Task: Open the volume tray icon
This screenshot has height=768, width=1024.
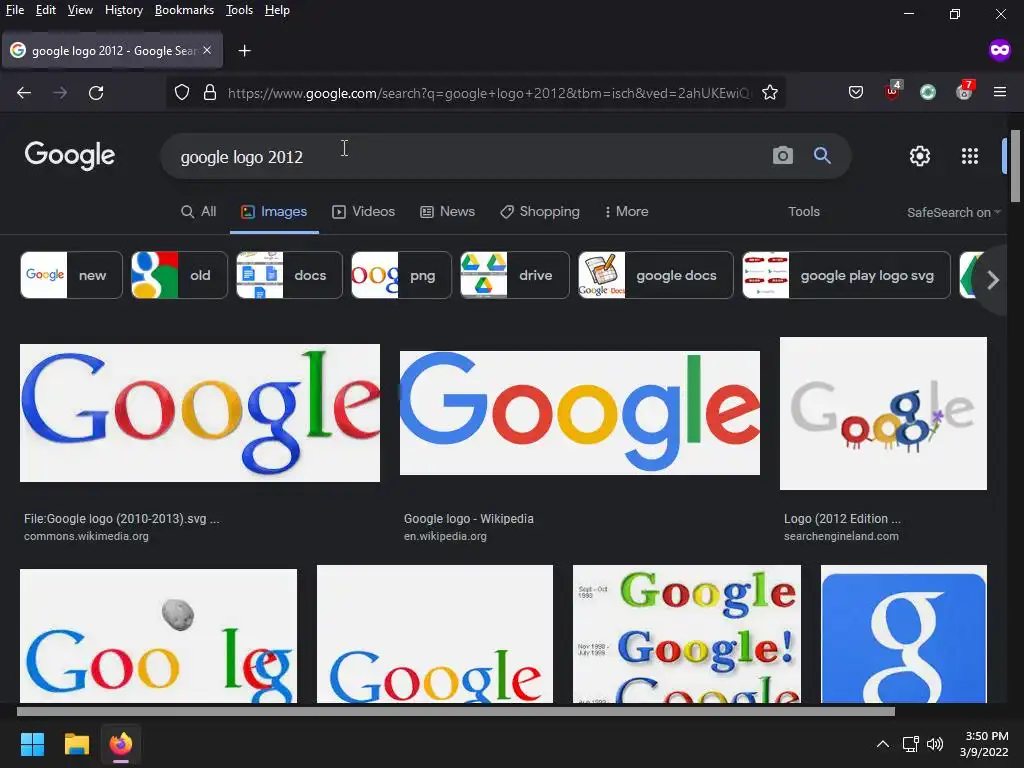Action: click(935, 744)
